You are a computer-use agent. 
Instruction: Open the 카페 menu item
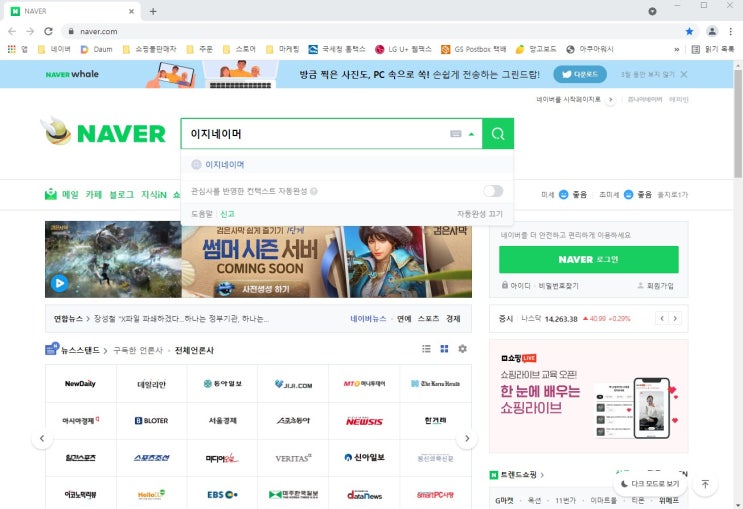93,194
